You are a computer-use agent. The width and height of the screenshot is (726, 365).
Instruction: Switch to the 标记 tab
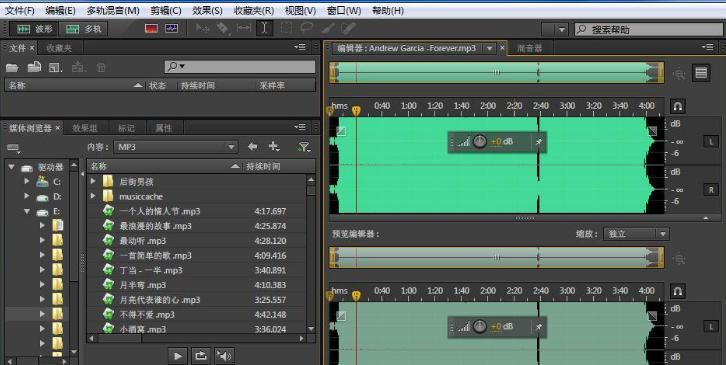[x=126, y=128]
